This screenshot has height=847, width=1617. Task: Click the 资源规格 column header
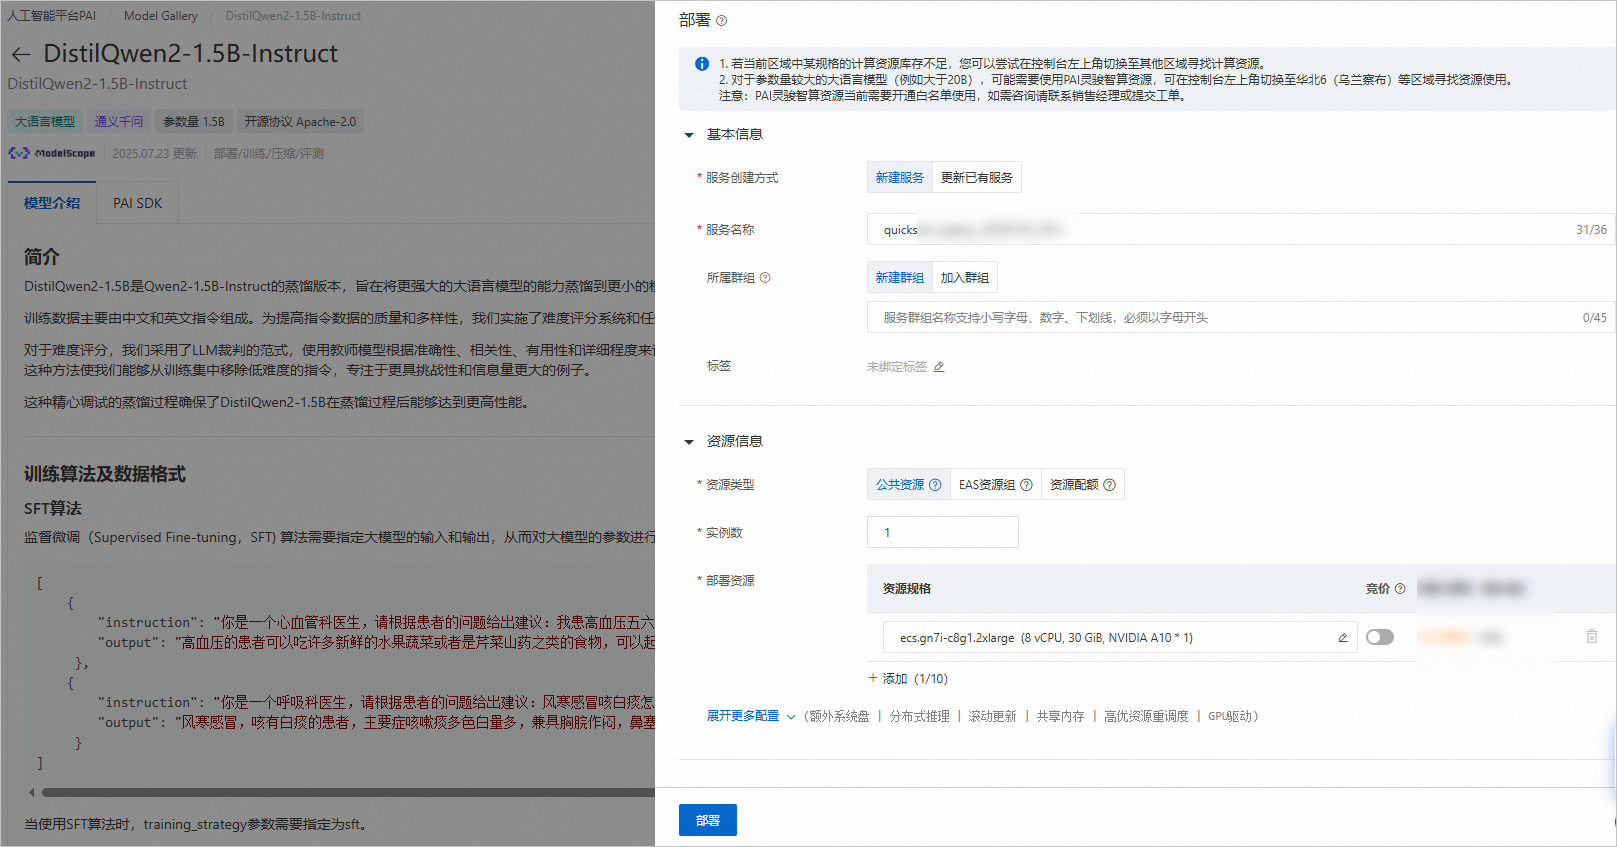pos(907,589)
